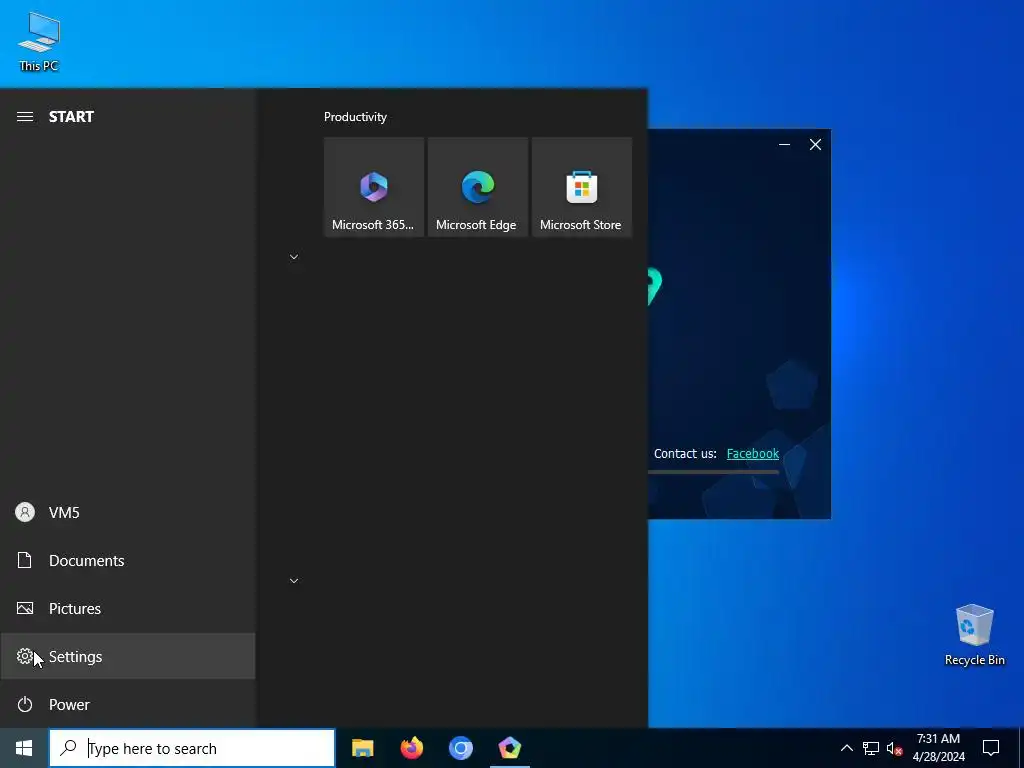Screen dimensions: 1024x768
Task: Click the START heading label
Action: pyautogui.click(x=71, y=117)
